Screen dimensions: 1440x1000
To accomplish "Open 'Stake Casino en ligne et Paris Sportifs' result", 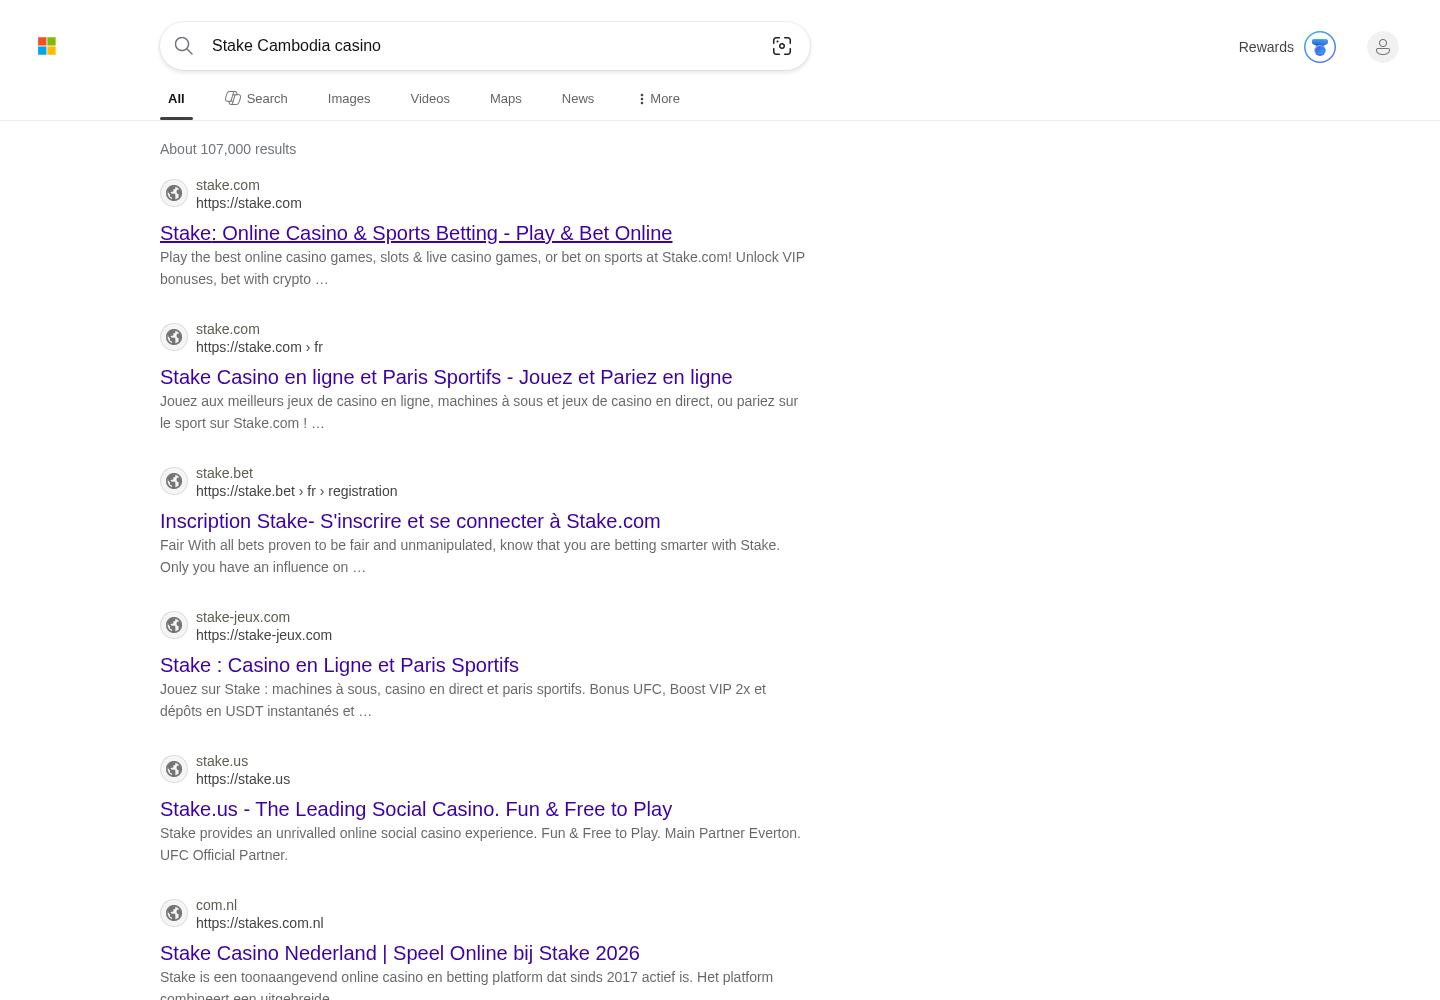I will [446, 377].
